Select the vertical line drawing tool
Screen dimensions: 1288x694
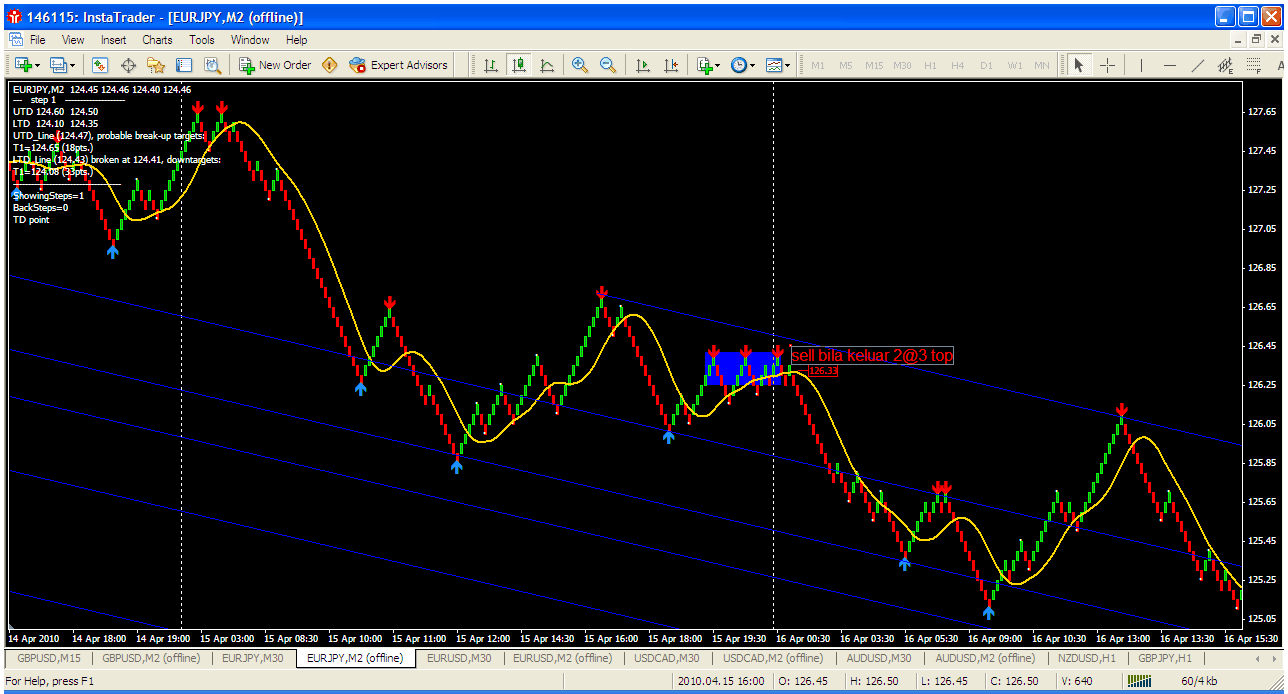click(x=1141, y=65)
